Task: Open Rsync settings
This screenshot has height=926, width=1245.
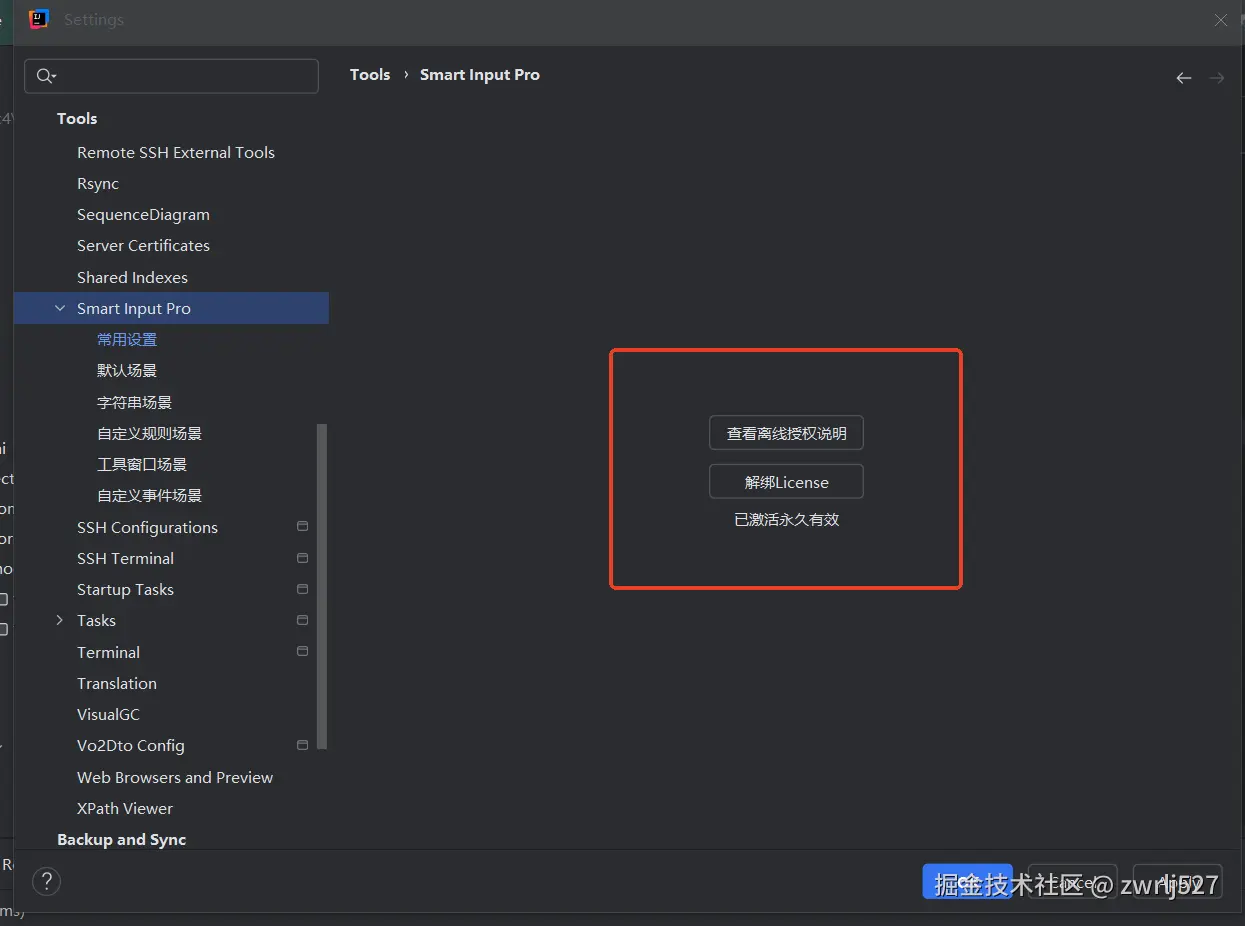Action: (98, 184)
